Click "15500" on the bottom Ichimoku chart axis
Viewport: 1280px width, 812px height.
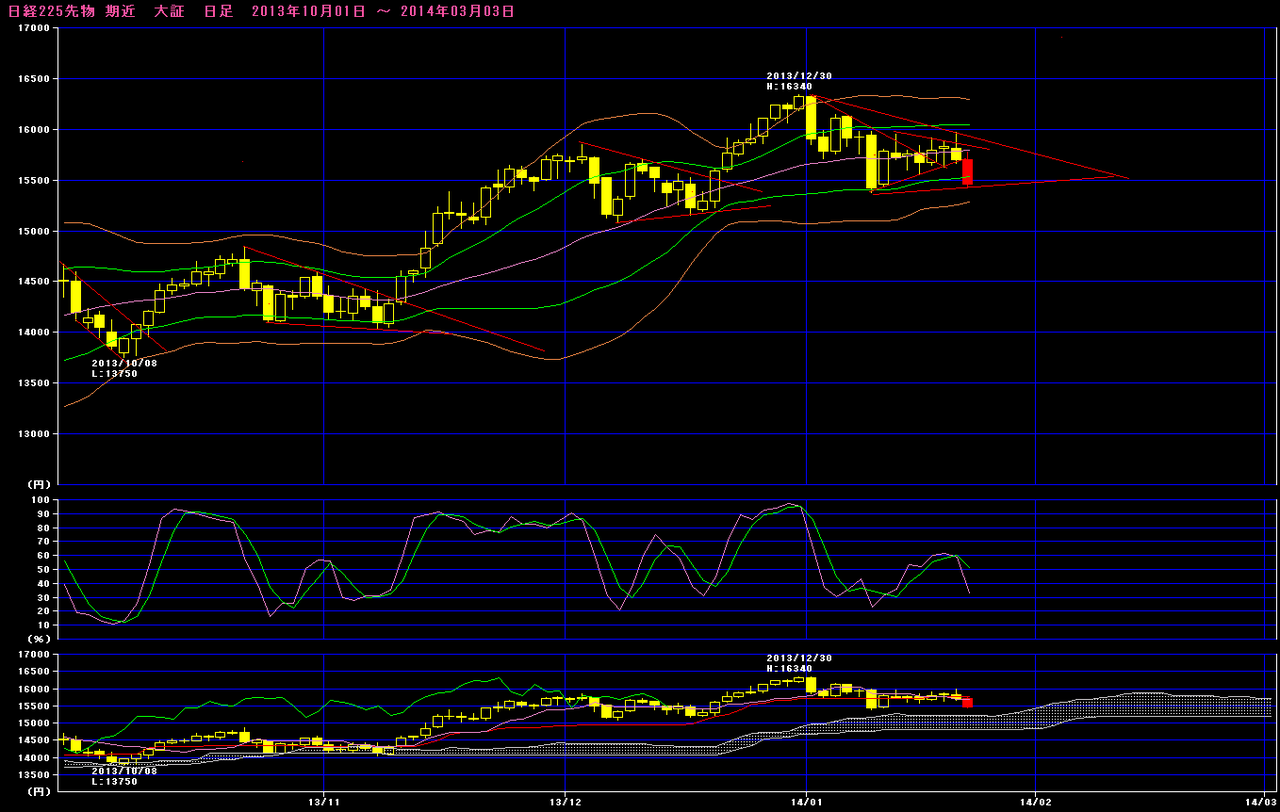(x=34, y=706)
